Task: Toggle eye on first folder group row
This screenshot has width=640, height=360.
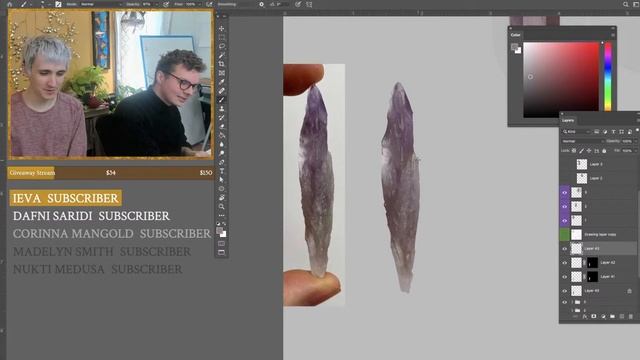Action: 565,302
